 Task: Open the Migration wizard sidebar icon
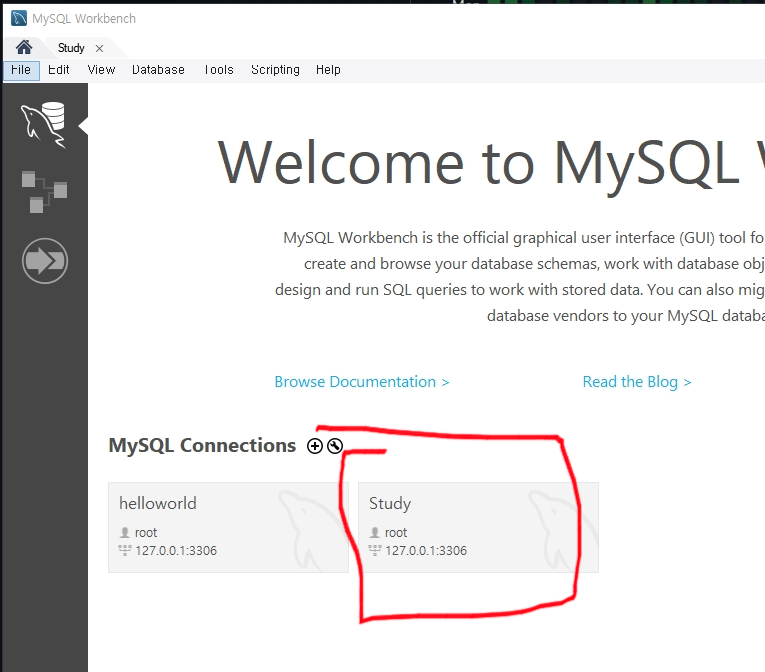pos(45,261)
